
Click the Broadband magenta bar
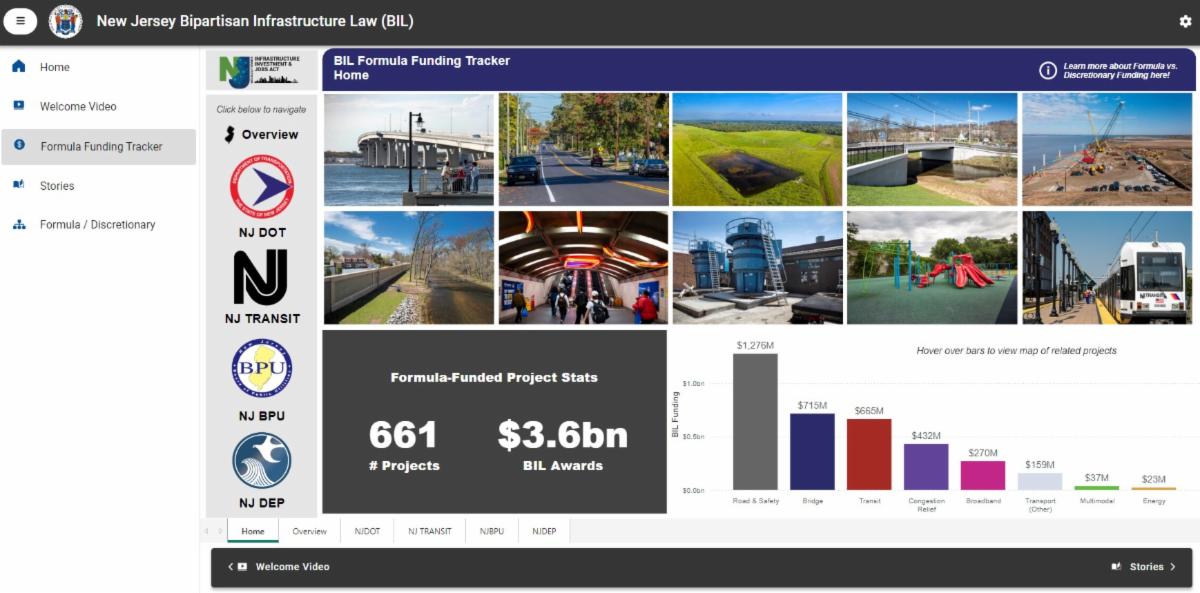[x=983, y=475]
